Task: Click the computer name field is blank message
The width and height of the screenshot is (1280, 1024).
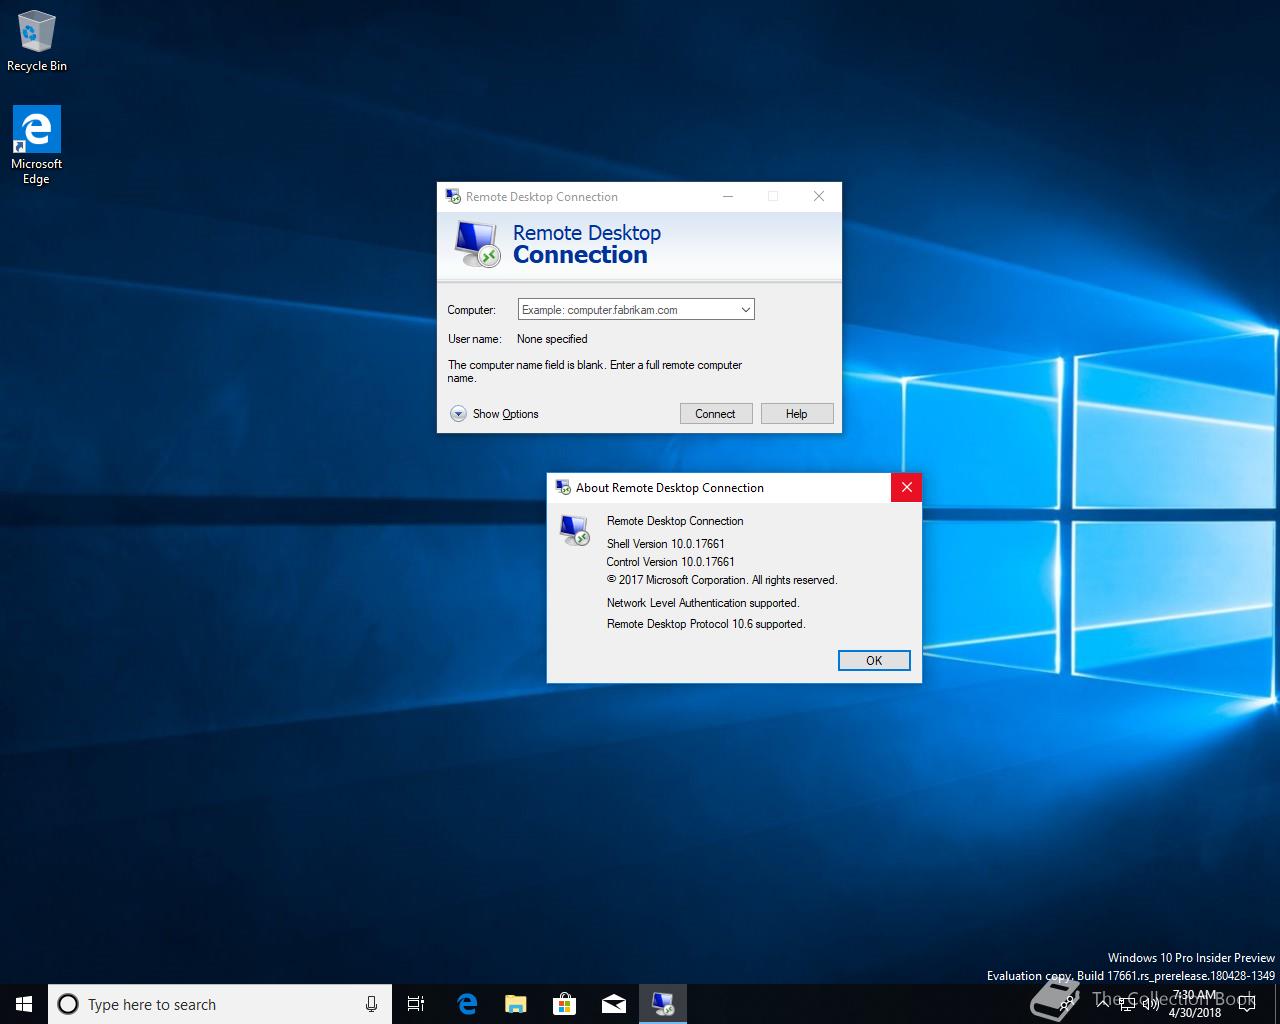Action: [595, 371]
